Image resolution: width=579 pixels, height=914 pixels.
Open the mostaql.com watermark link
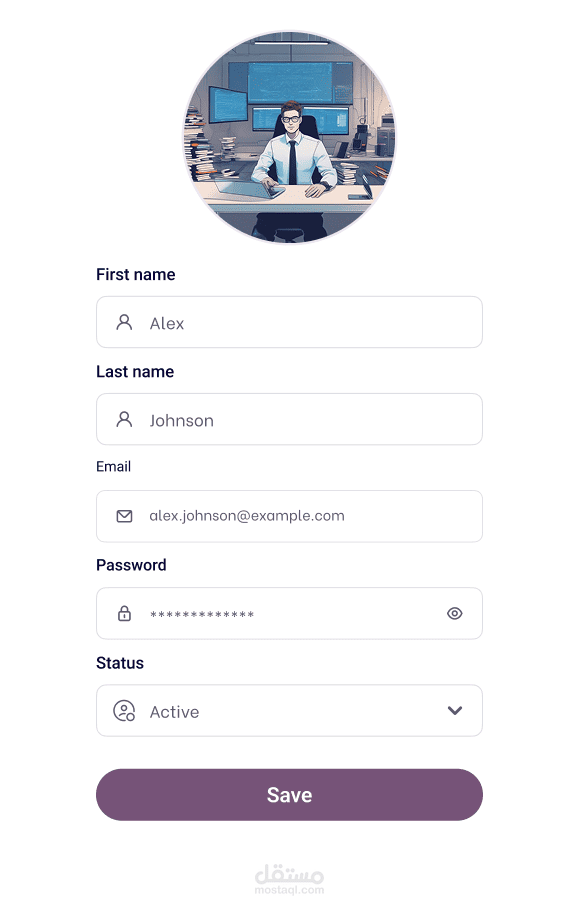289,880
